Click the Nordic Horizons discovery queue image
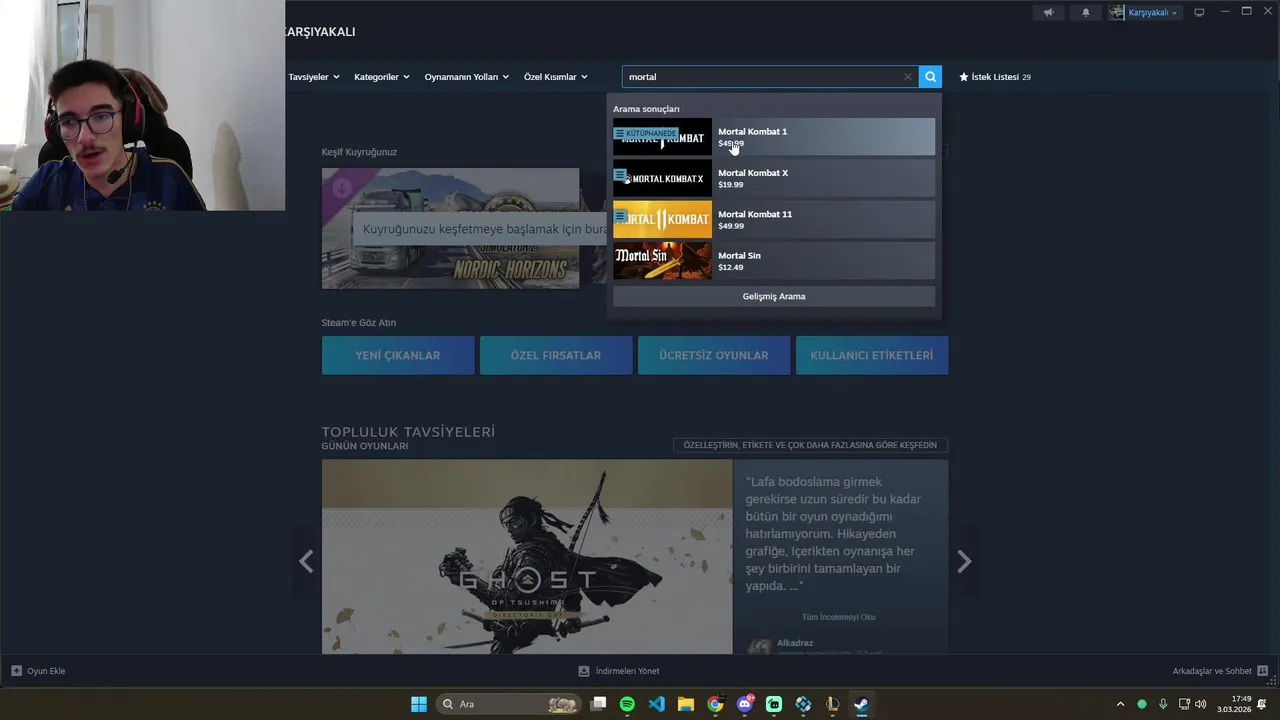 [450, 228]
